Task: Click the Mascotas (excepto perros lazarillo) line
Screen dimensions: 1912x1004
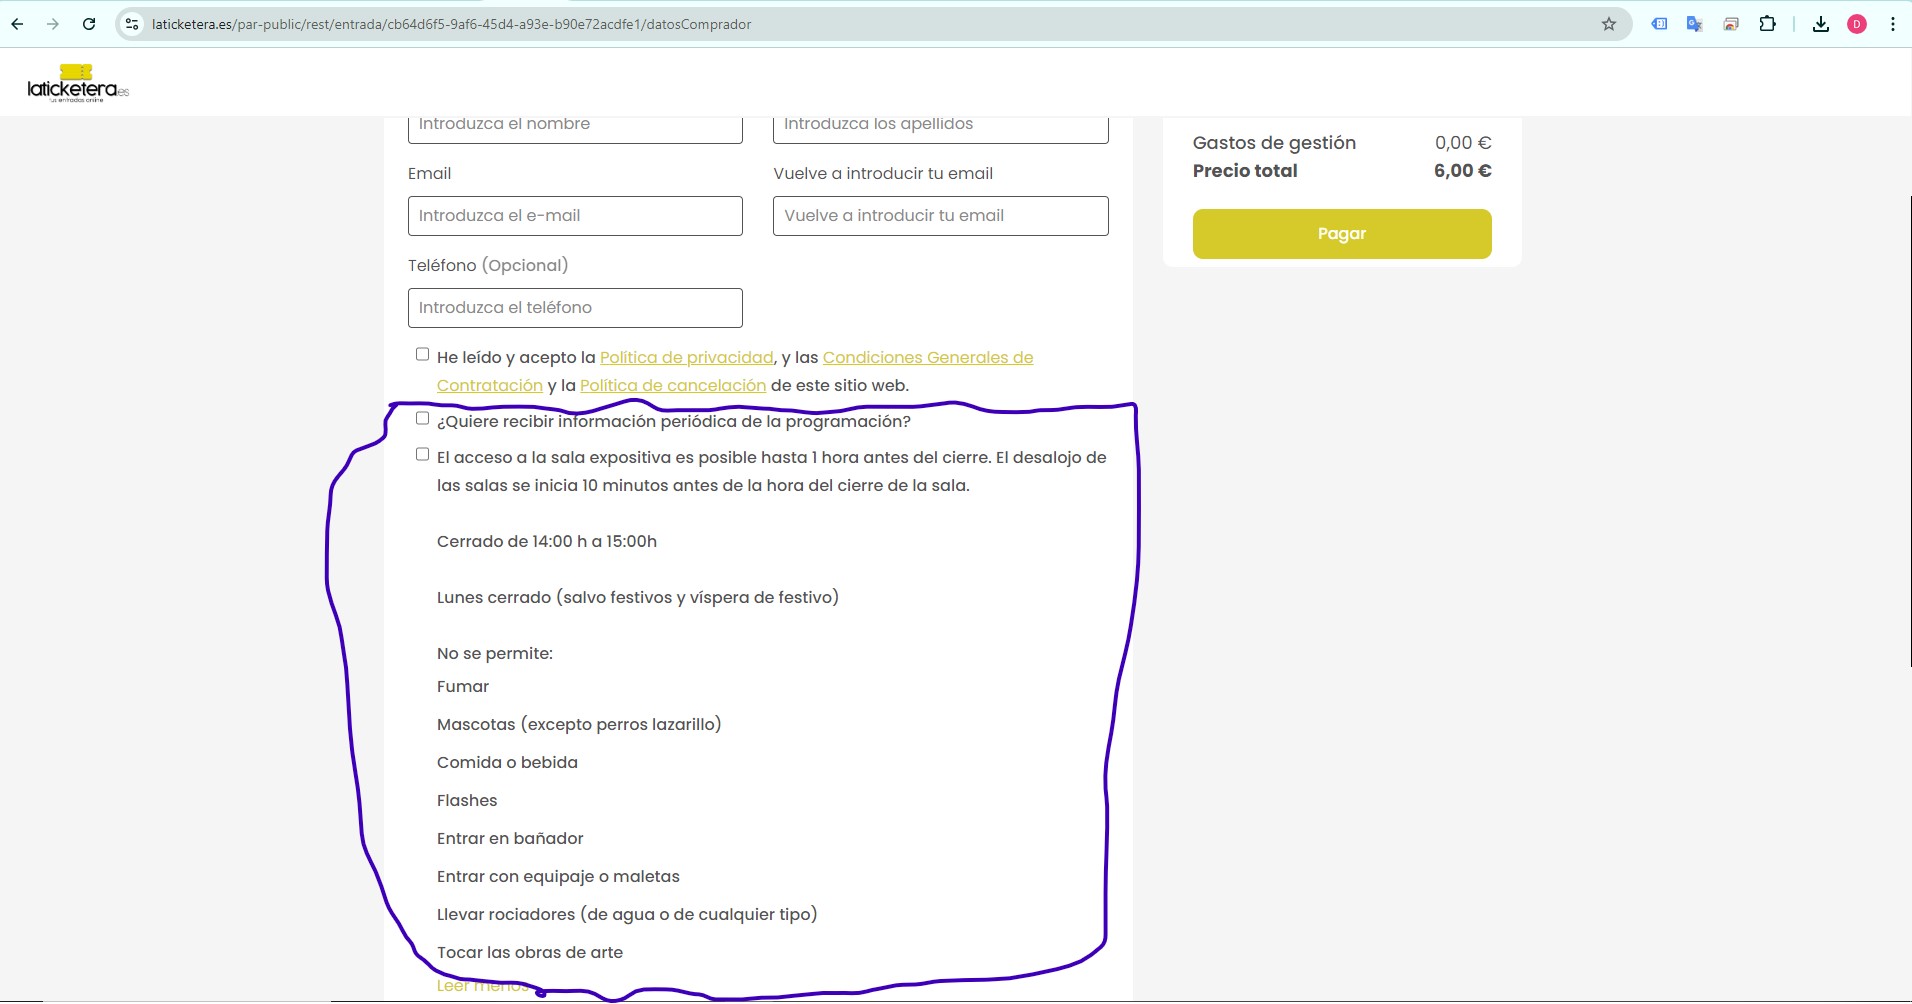Action: (x=579, y=724)
